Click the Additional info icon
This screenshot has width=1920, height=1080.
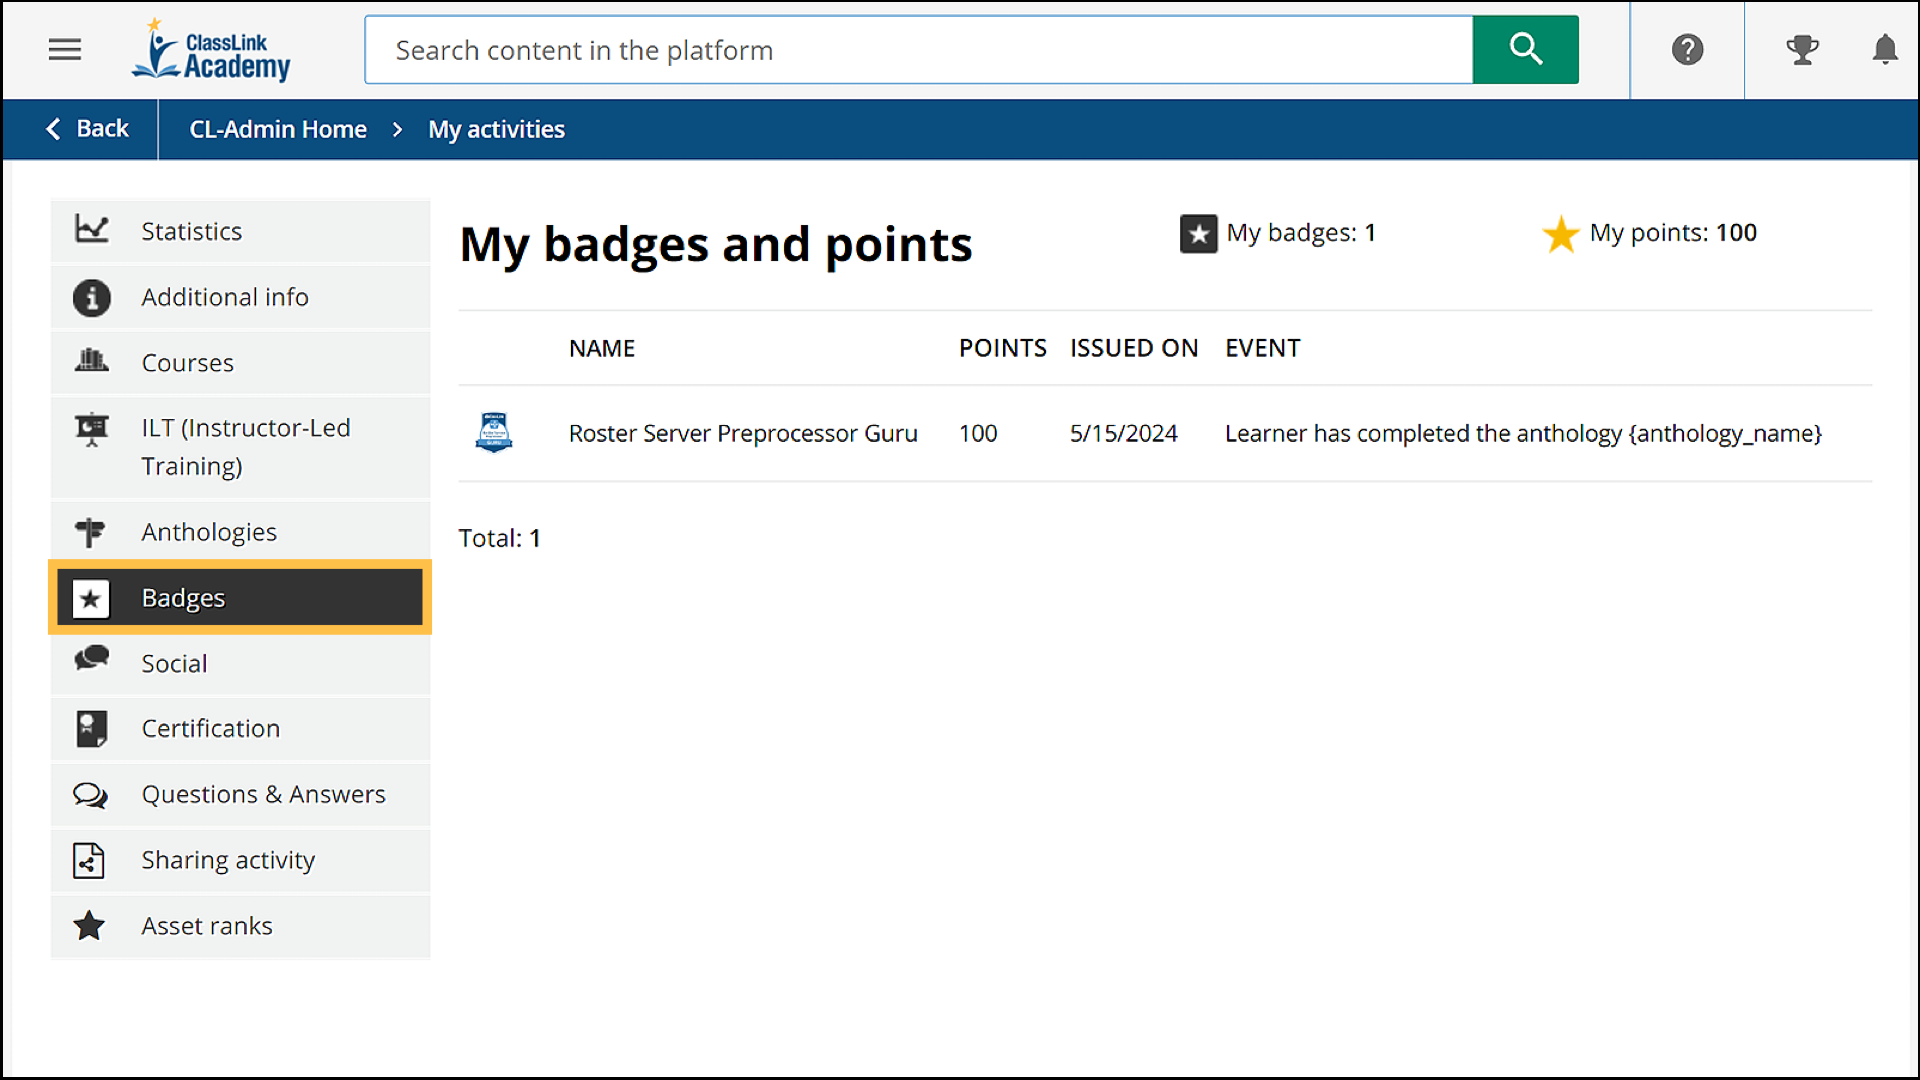tap(91, 297)
